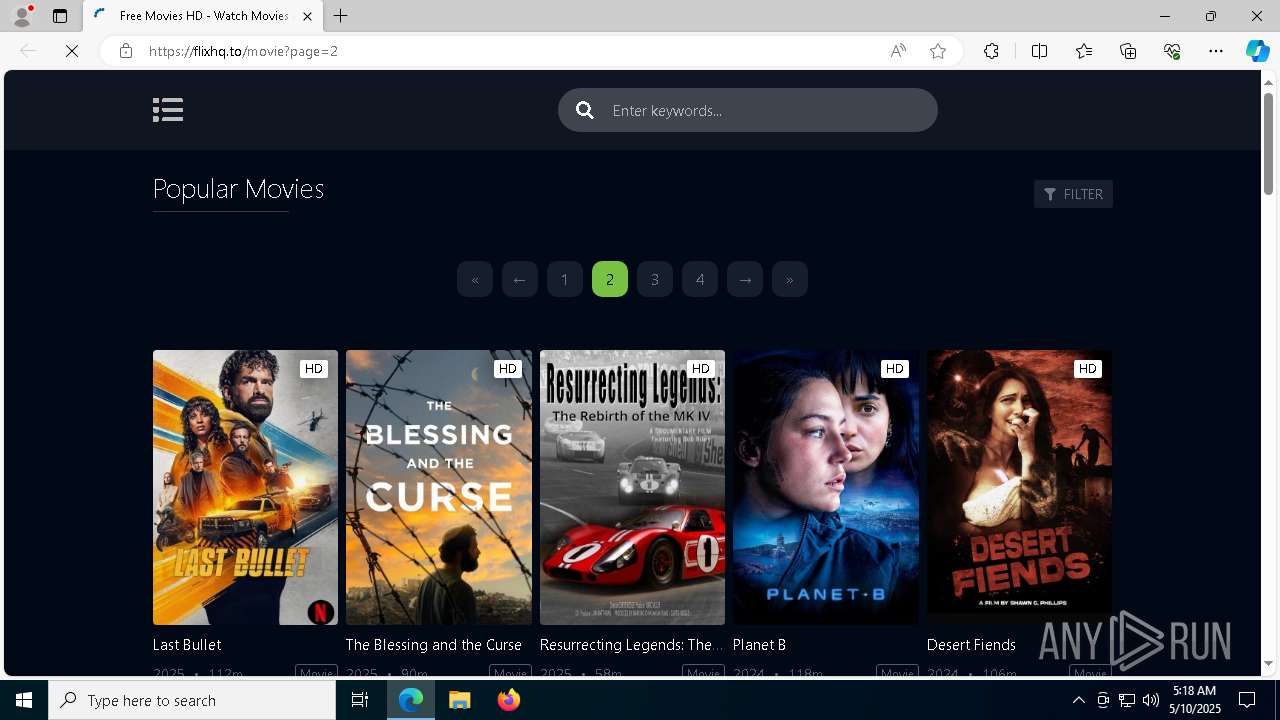Viewport: 1280px width, 720px height.
Task: Stop page loading with X button
Action: point(72,51)
